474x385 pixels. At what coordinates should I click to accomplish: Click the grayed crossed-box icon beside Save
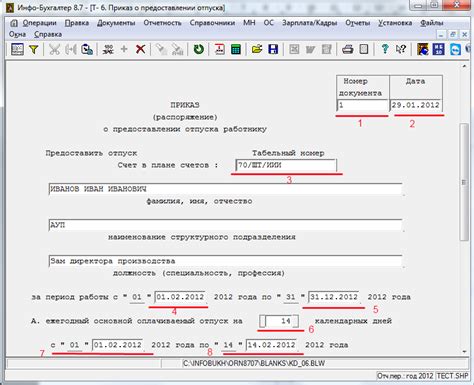294,50
